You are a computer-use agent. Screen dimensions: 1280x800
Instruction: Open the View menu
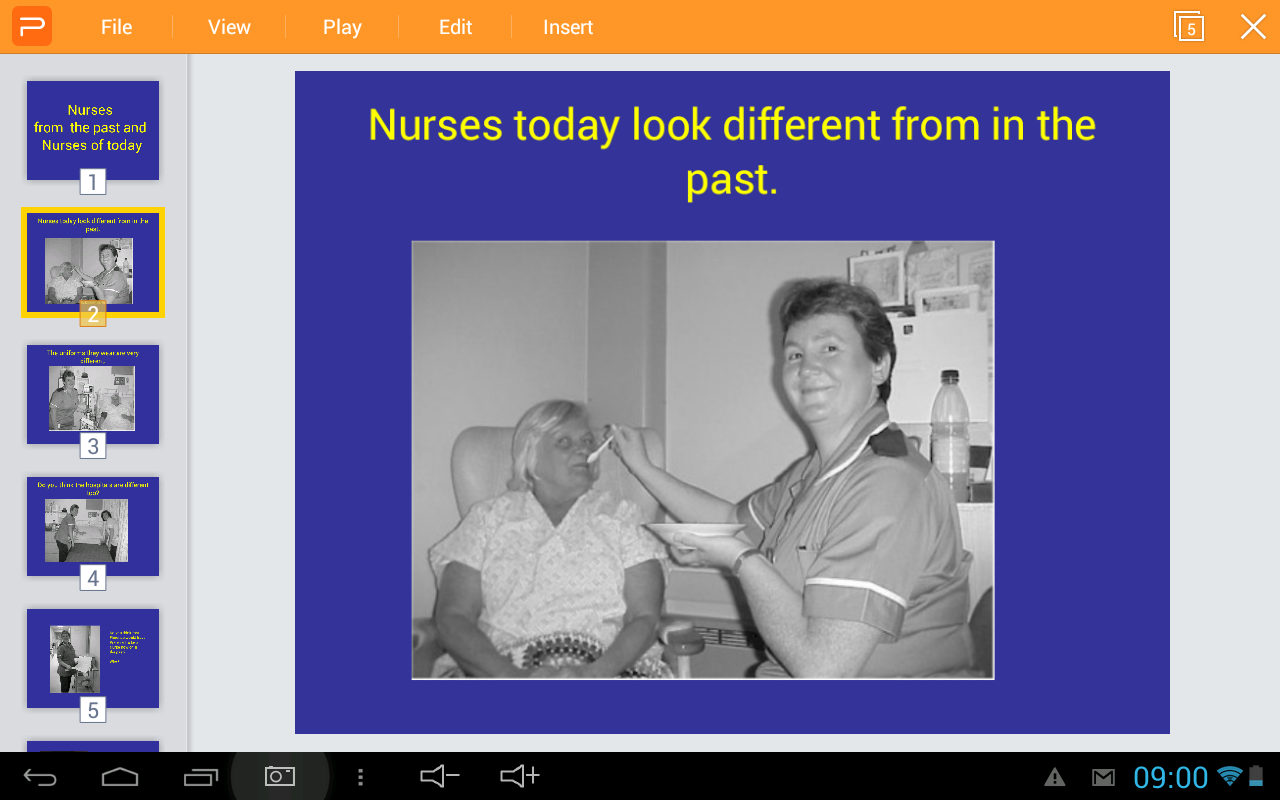tap(228, 27)
